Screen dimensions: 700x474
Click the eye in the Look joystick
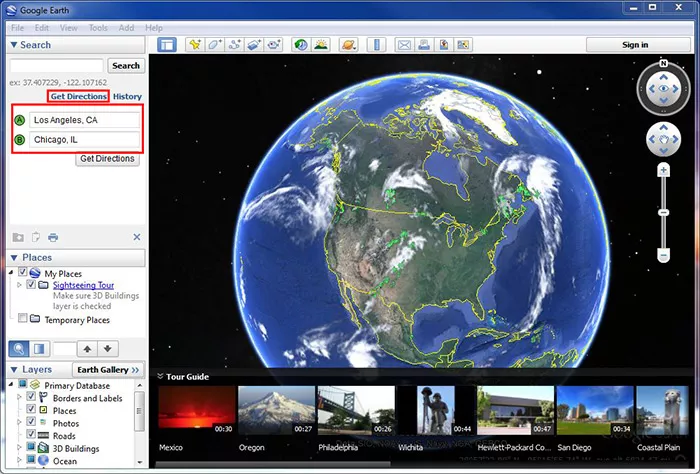point(664,89)
